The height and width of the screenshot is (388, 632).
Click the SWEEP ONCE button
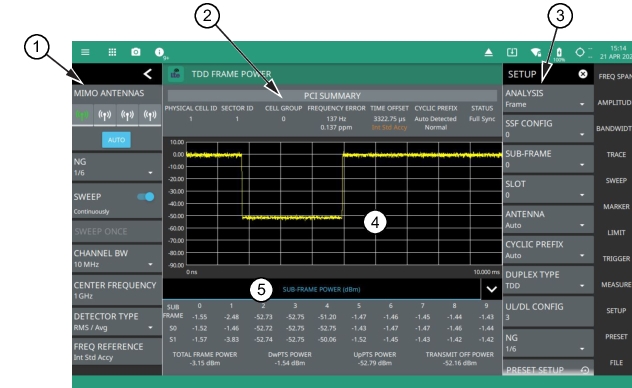pyautogui.click(x=117, y=232)
